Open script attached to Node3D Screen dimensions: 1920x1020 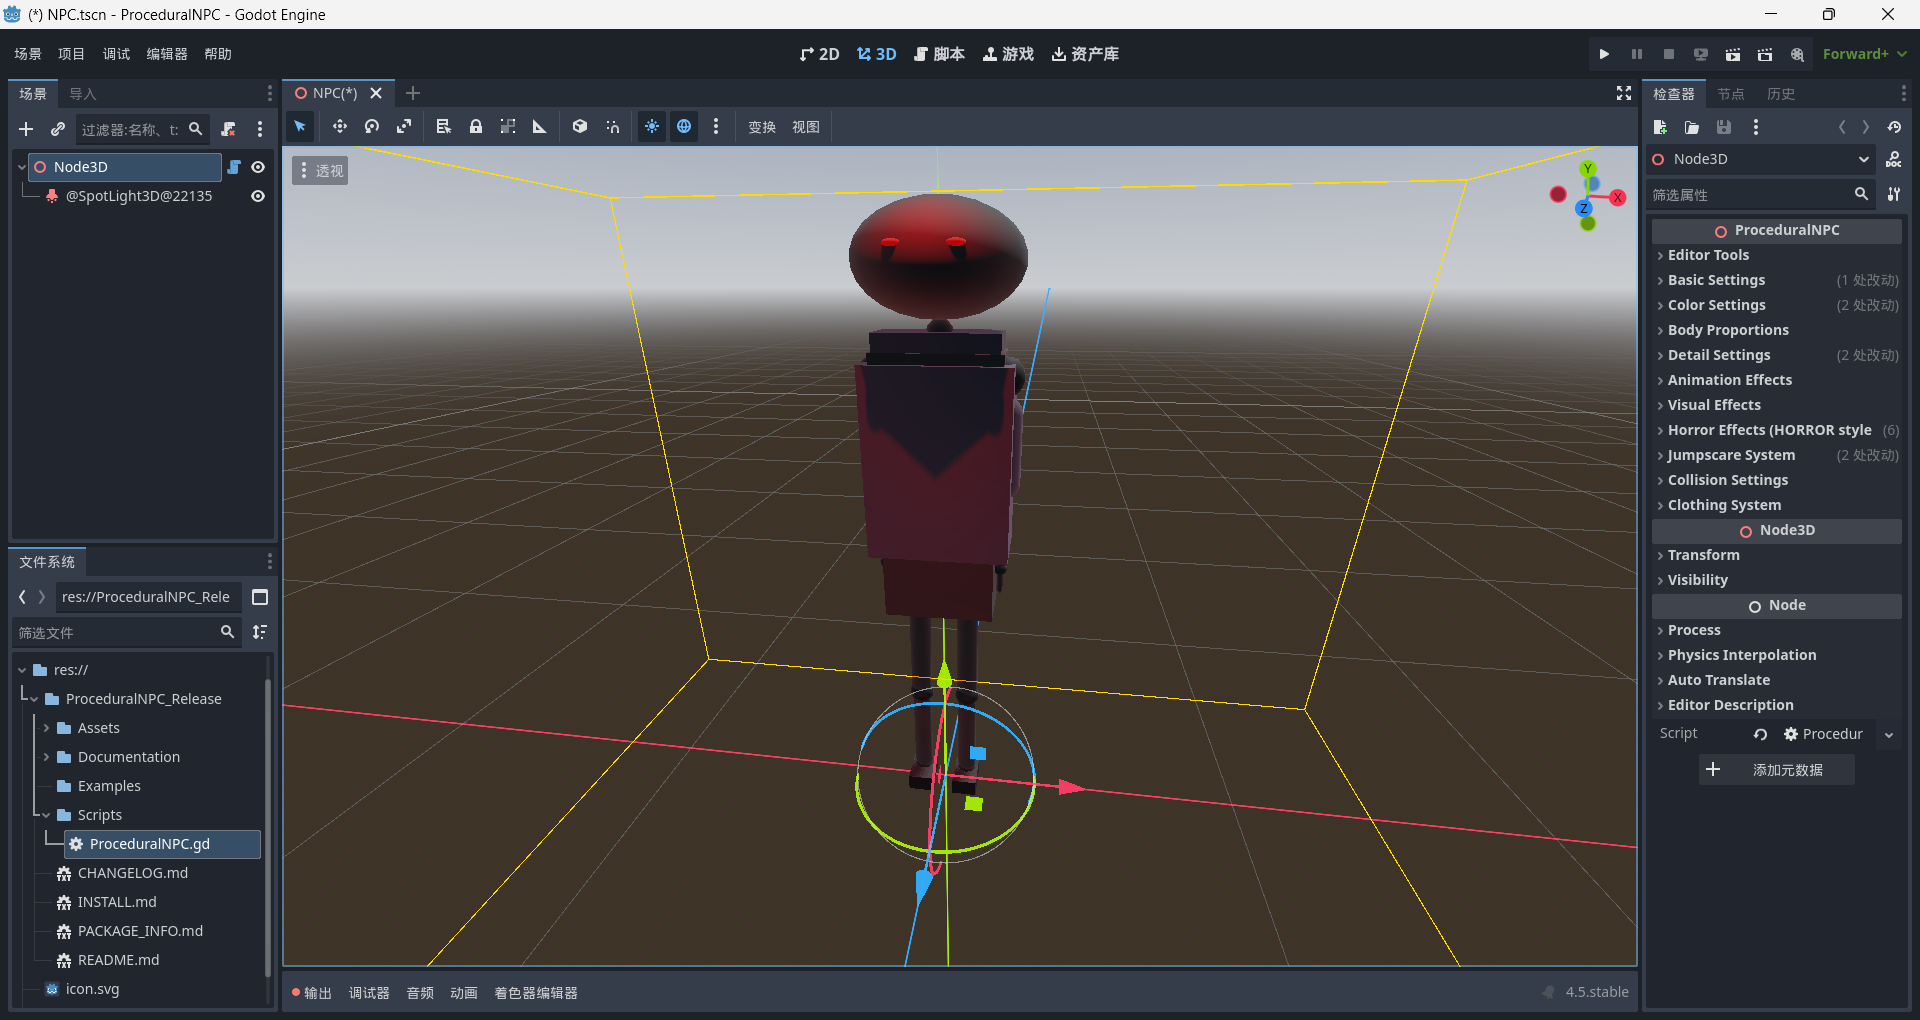tap(234, 167)
